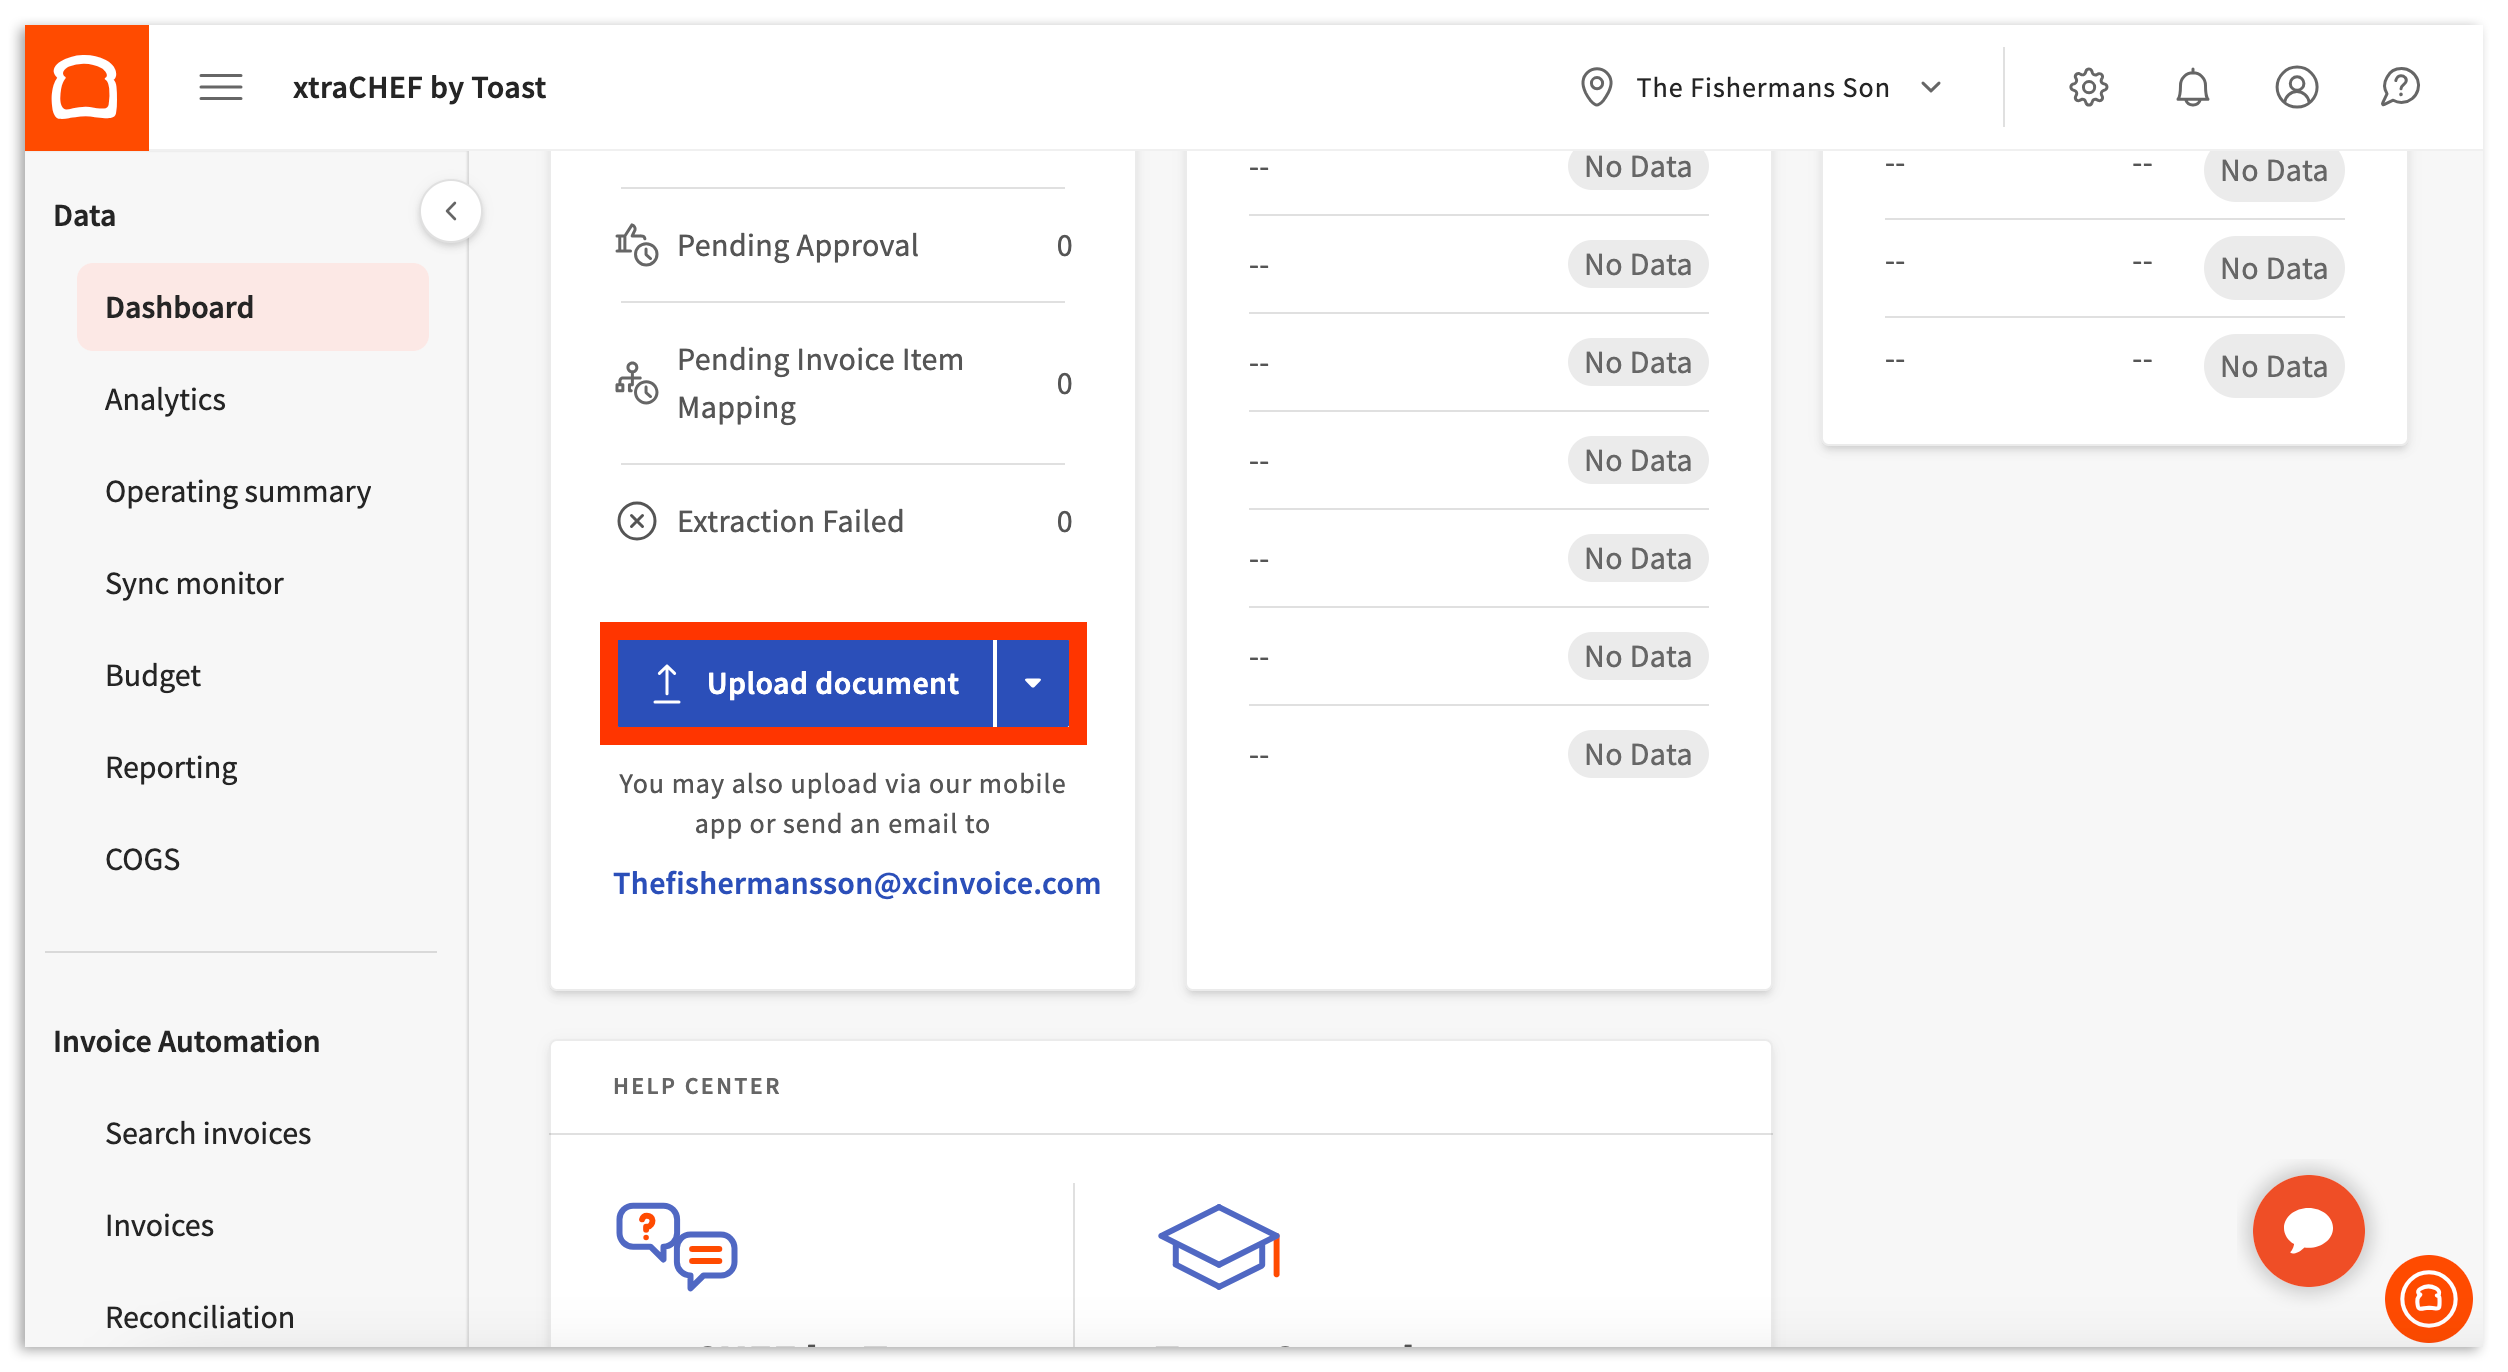Open Upload document dropdown arrow

click(x=1033, y=683)
